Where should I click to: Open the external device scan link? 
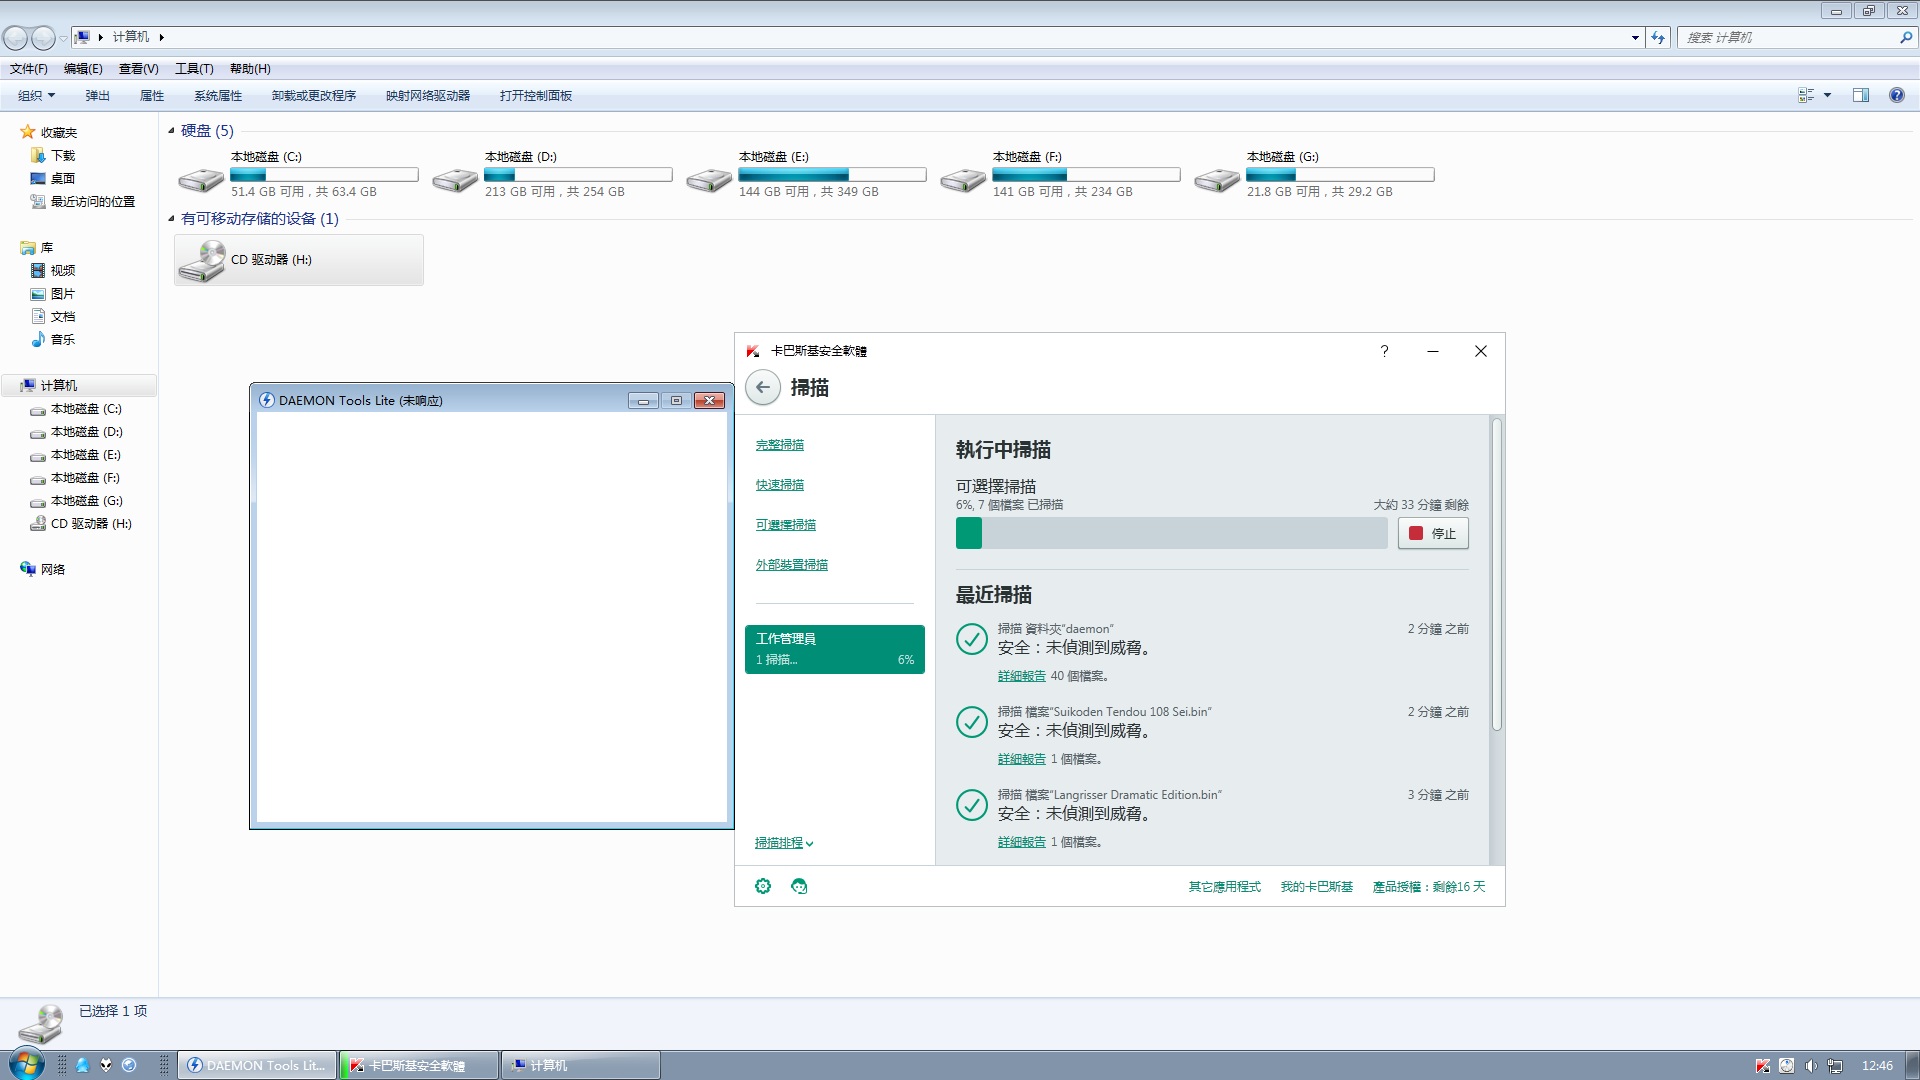[792, 565]
